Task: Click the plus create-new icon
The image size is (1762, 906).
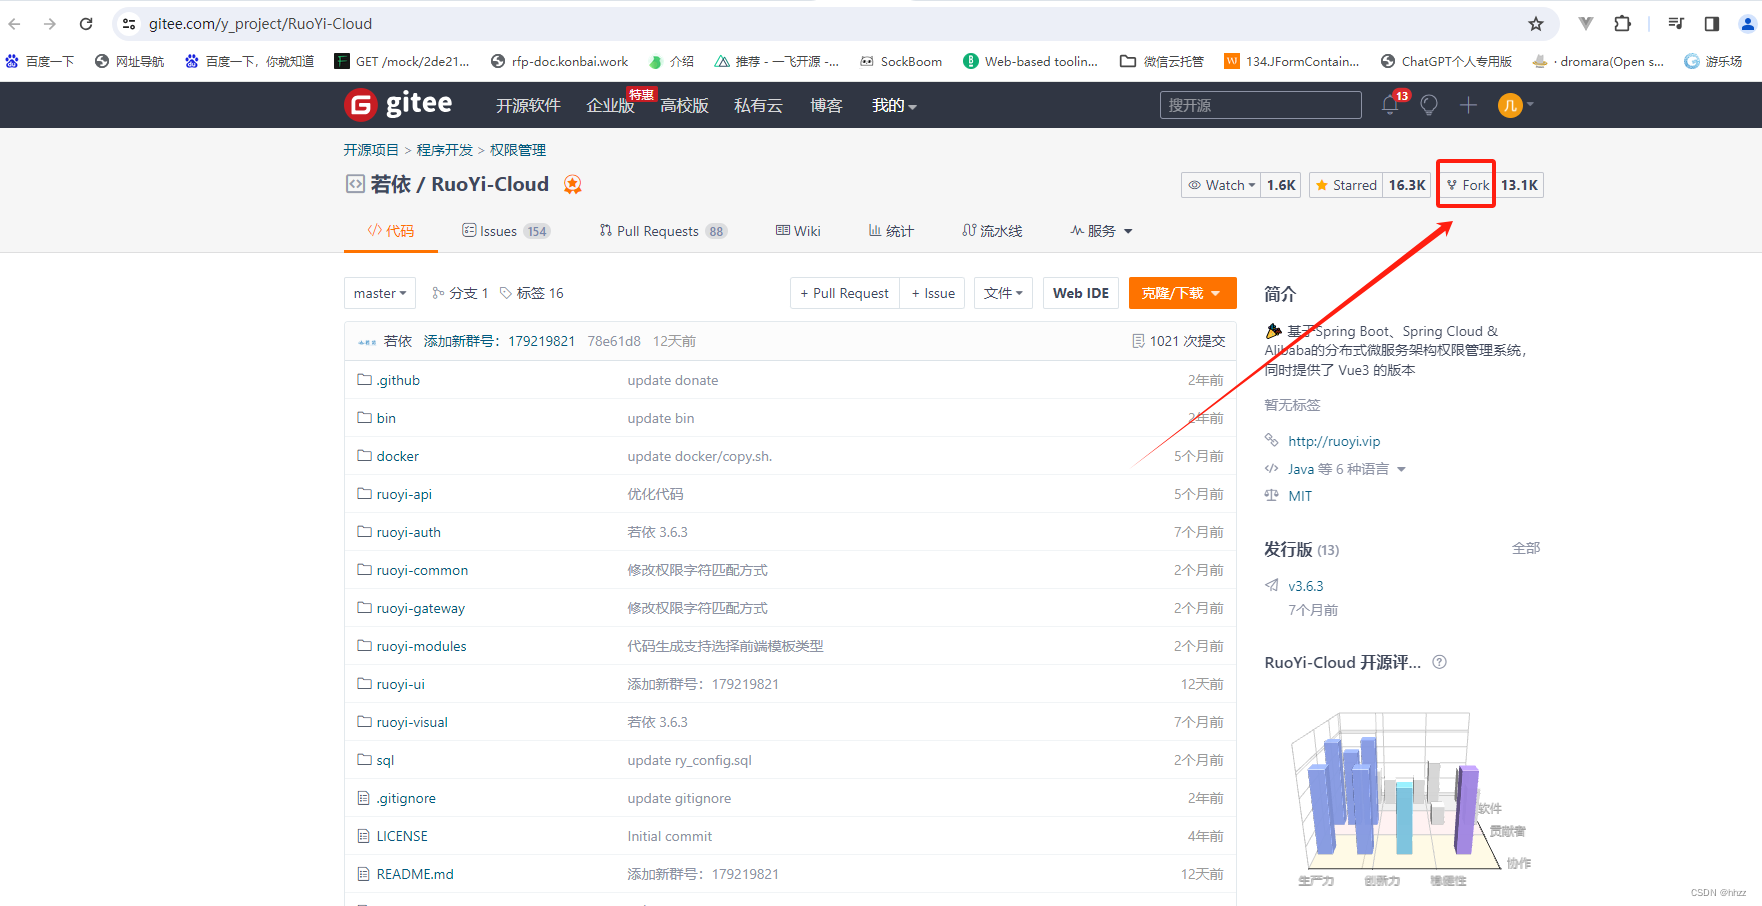Action: pyautogui.click(x=1468, y=105)
